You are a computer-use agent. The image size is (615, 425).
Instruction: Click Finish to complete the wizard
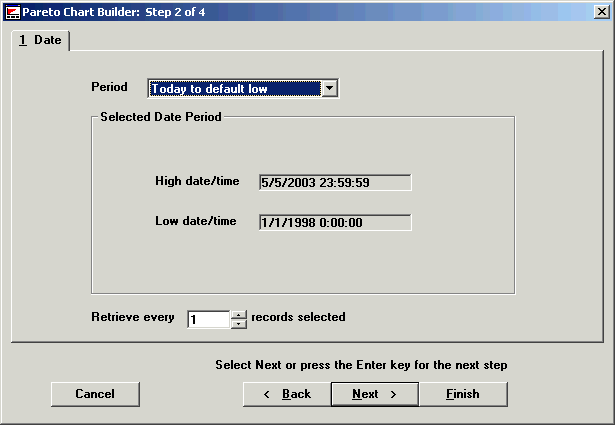pos(463,394)
